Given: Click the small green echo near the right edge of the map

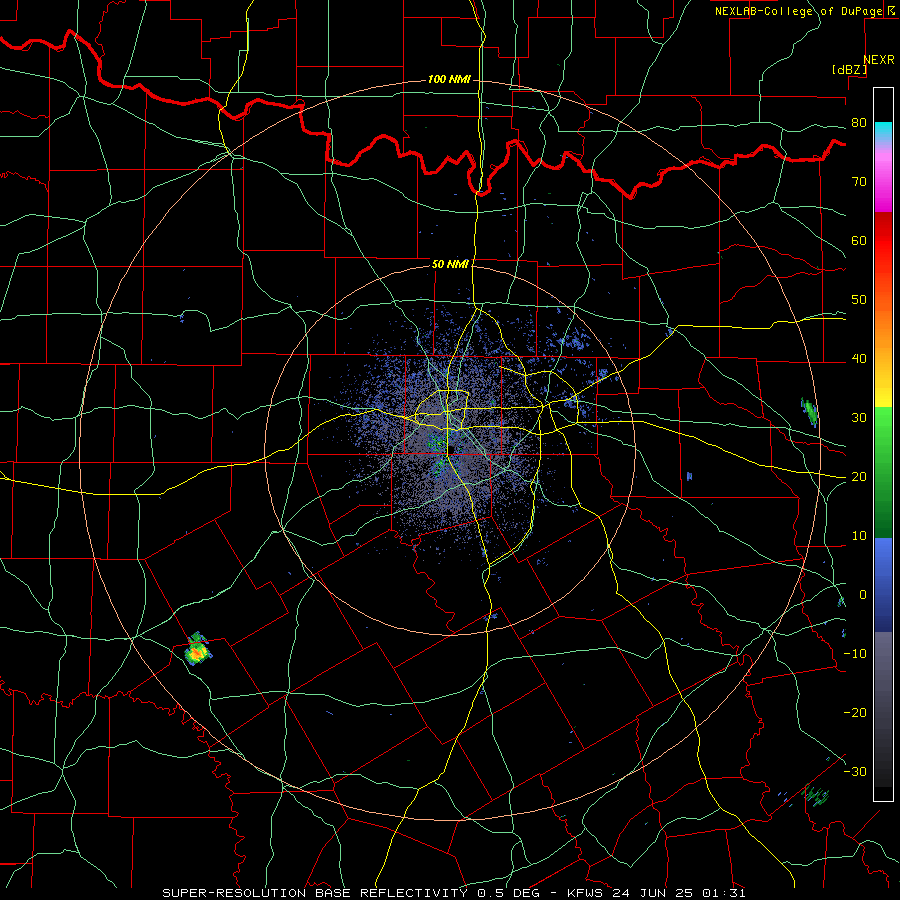Looking at the screenshot, I should [x=810, y=412].
